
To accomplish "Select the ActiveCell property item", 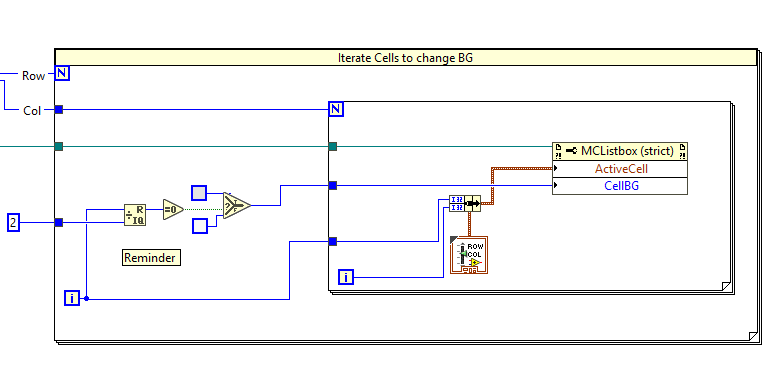I will [620, 169].
